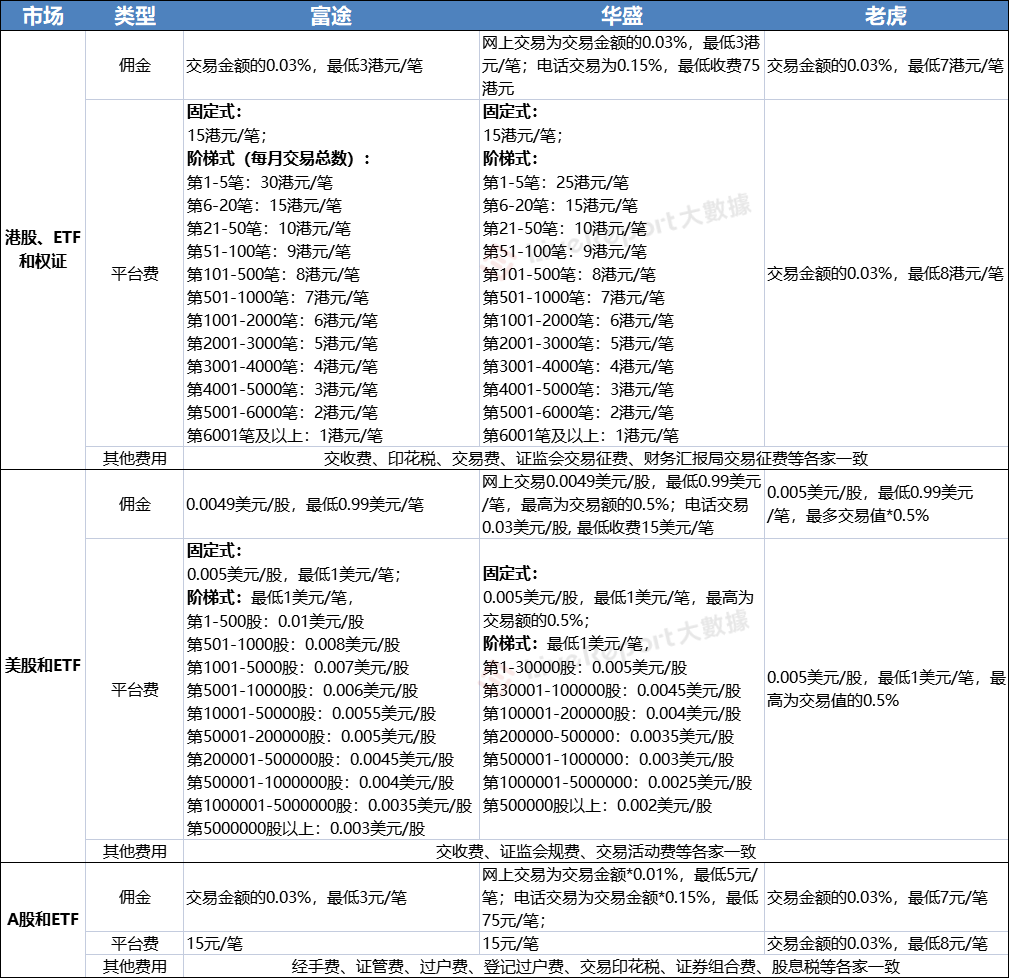Select 其他费用 cell in the 港股 section
Screen dimensions: 1009x978
[x=134, y=458]
